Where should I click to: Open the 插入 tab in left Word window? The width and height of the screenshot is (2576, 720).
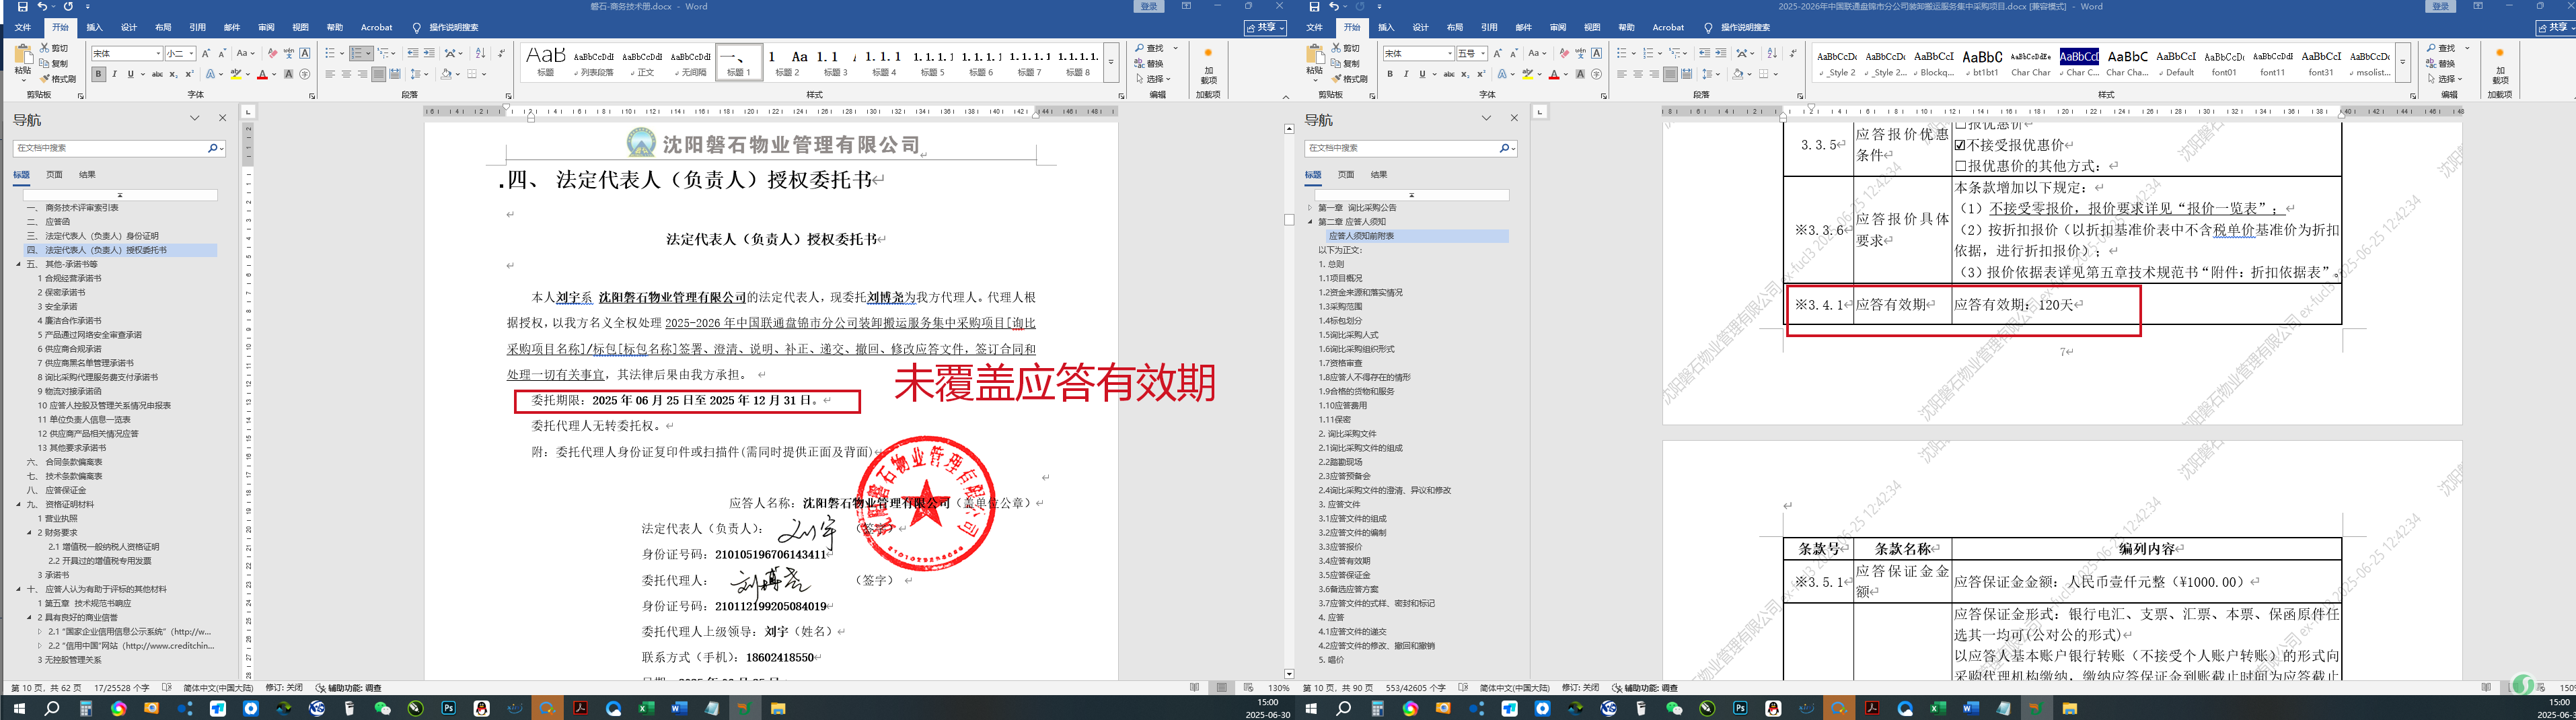[x=94, y=27]
